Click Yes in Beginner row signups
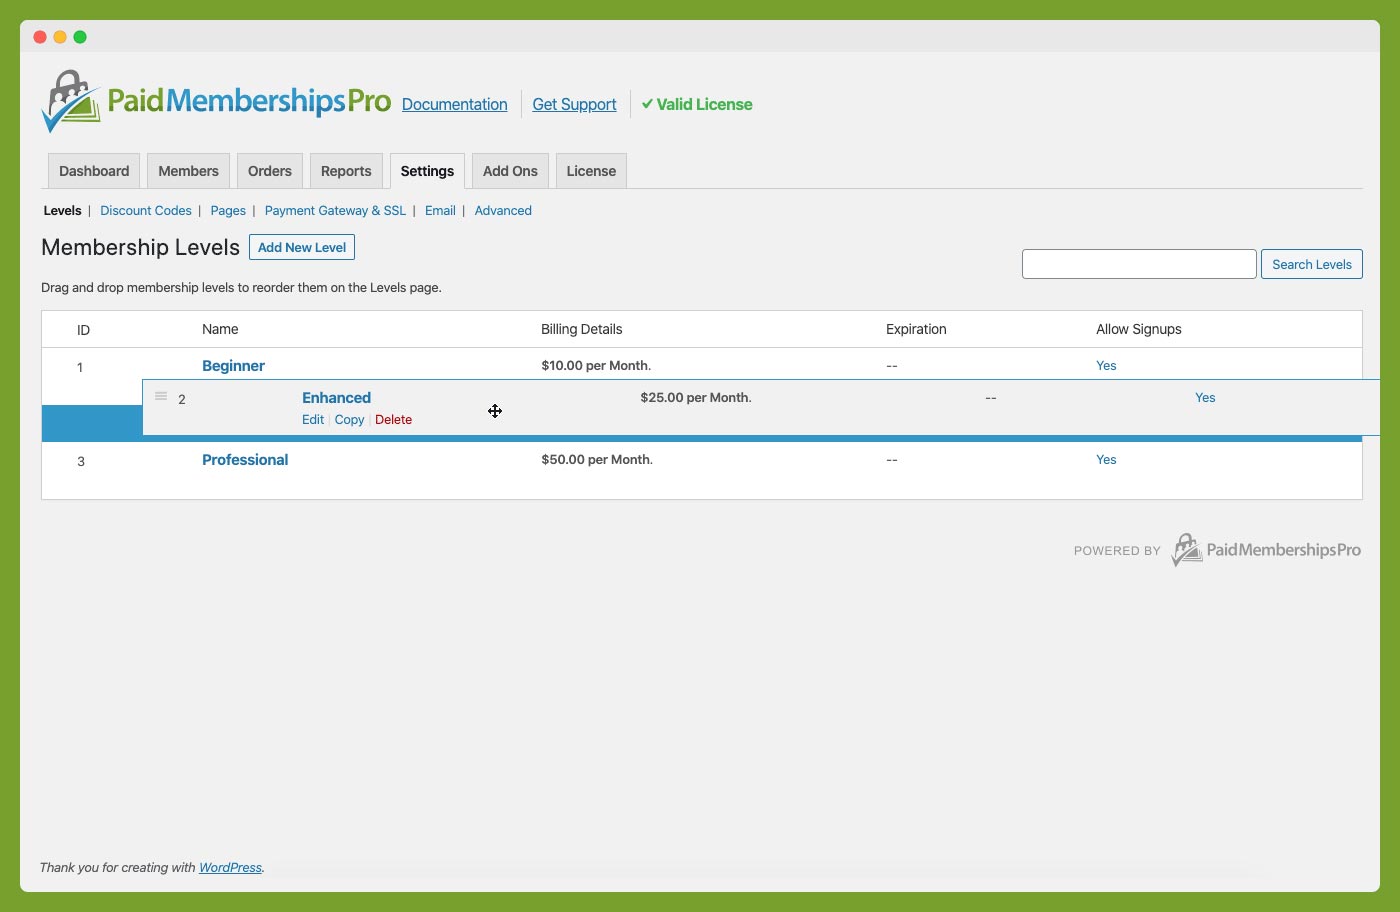Image resolution: width=1400 pixels, height=912 pixels. 1106,366
